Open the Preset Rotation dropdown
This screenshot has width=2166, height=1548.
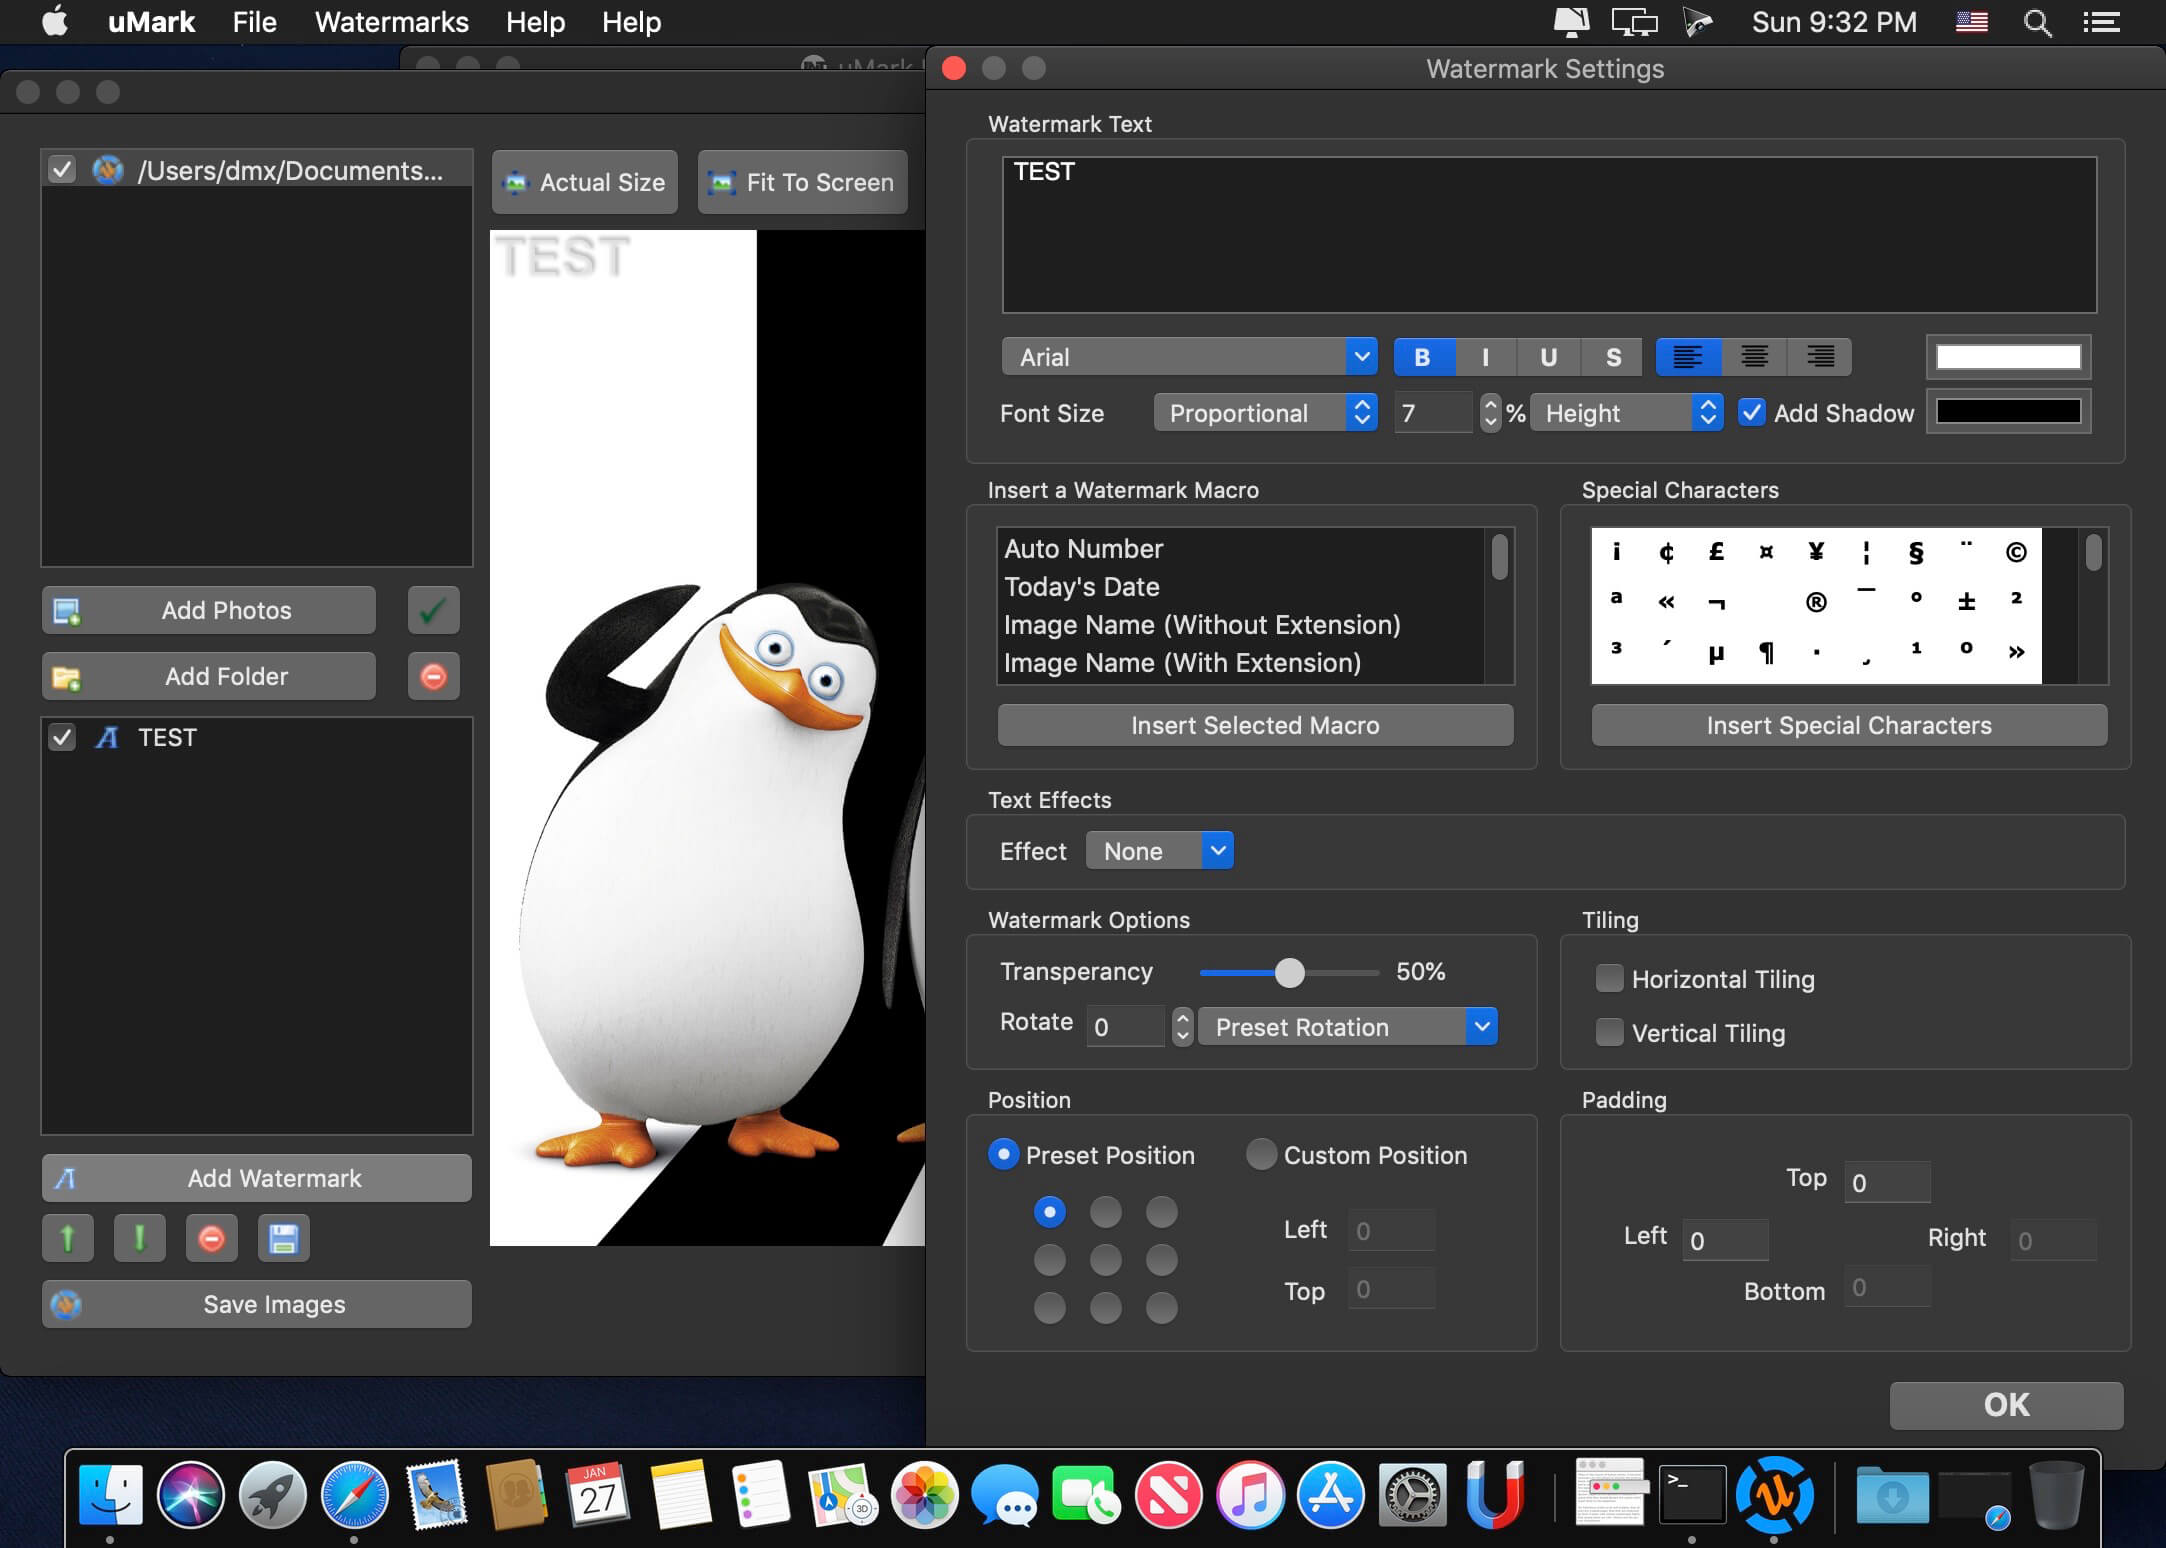coord(1347,1027)
